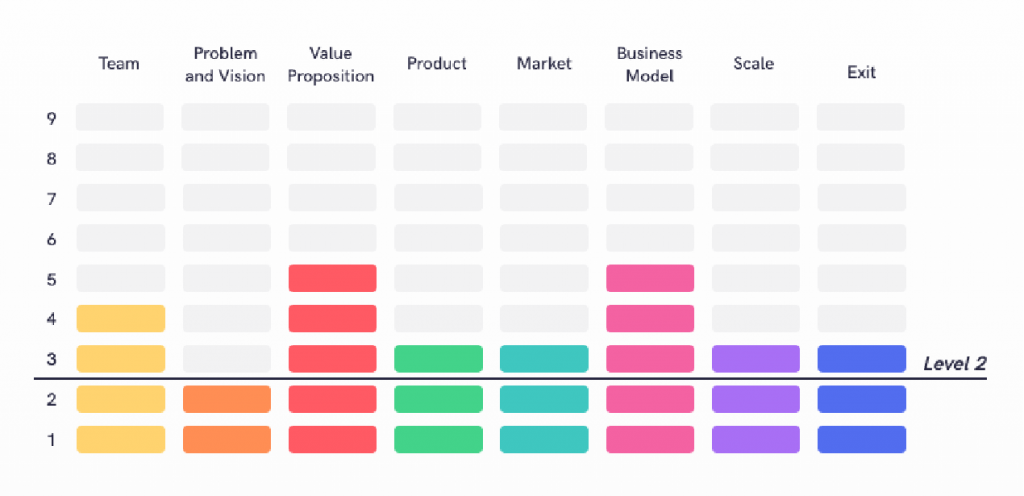Select the purple Scale cell at level 3
This screenshot has width=1024, height=496.
click(x=755, y=359)
